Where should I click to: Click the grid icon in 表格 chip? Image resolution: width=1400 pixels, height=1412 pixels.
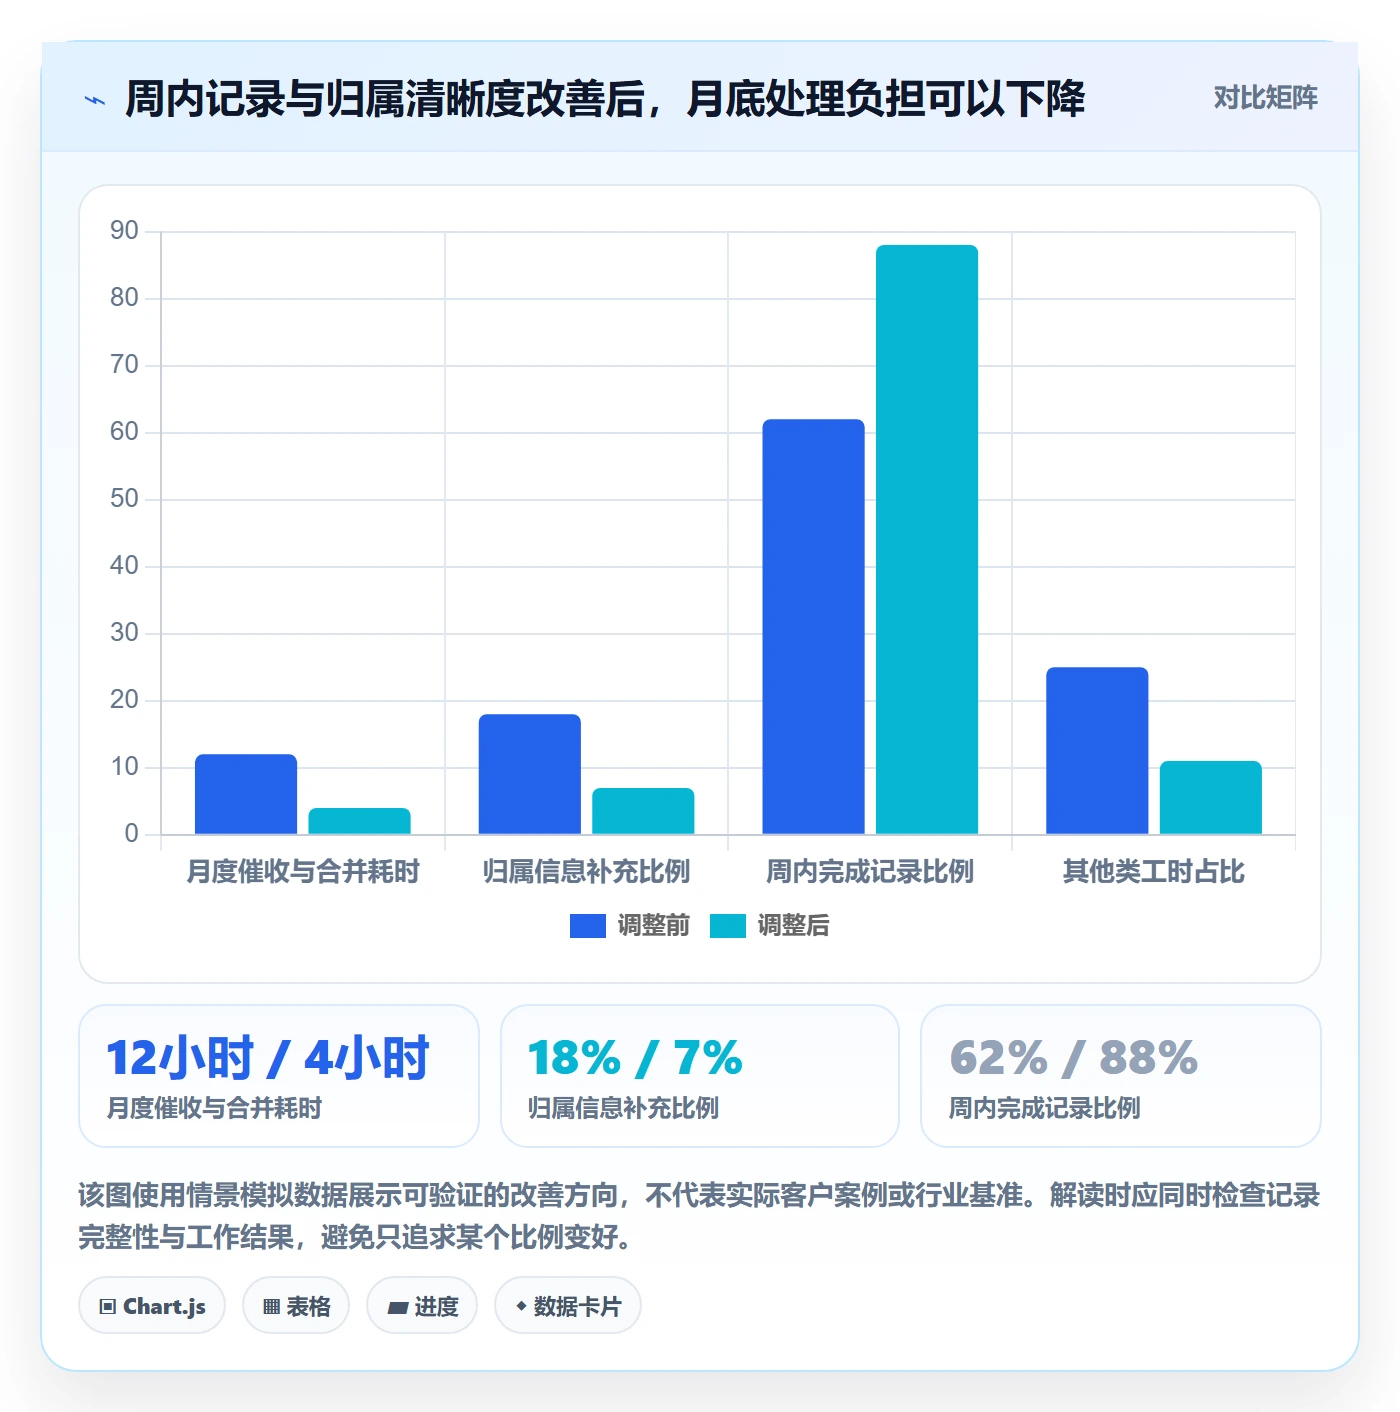[x=271, y=1306]
